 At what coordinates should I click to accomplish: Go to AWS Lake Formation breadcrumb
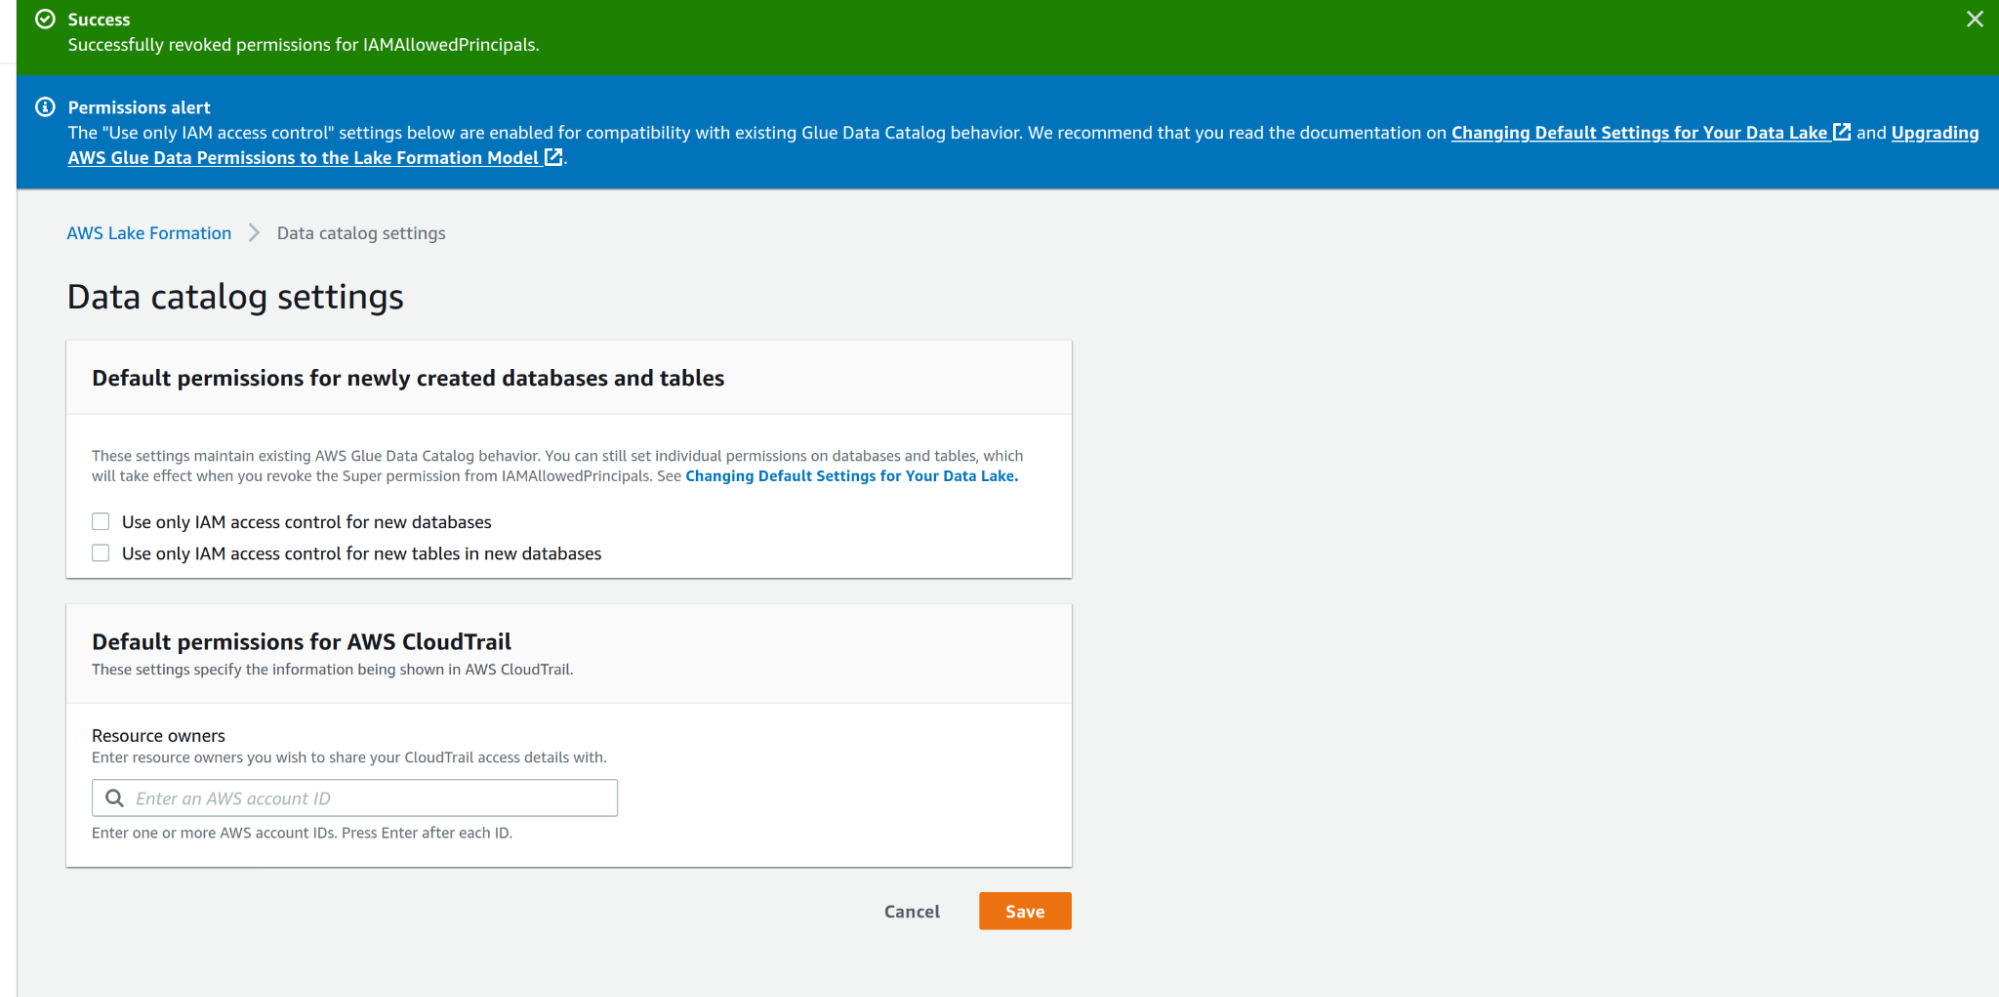click(x=149, y=233)
